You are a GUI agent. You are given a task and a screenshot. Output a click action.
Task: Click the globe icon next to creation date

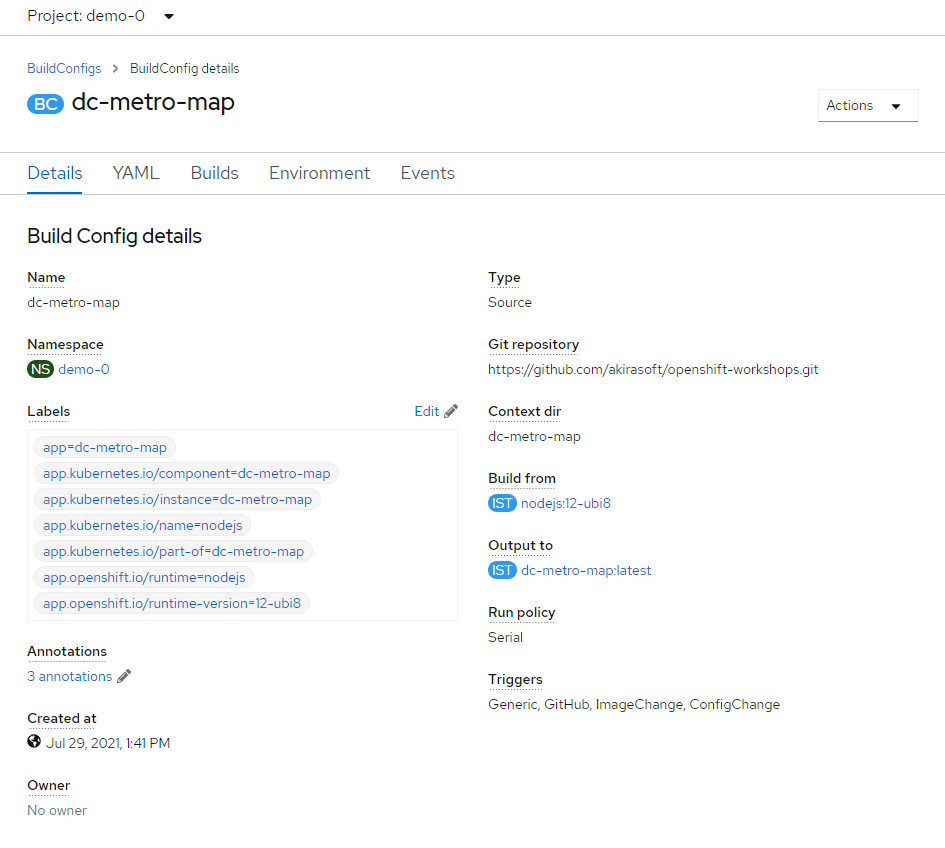[34, 742]
